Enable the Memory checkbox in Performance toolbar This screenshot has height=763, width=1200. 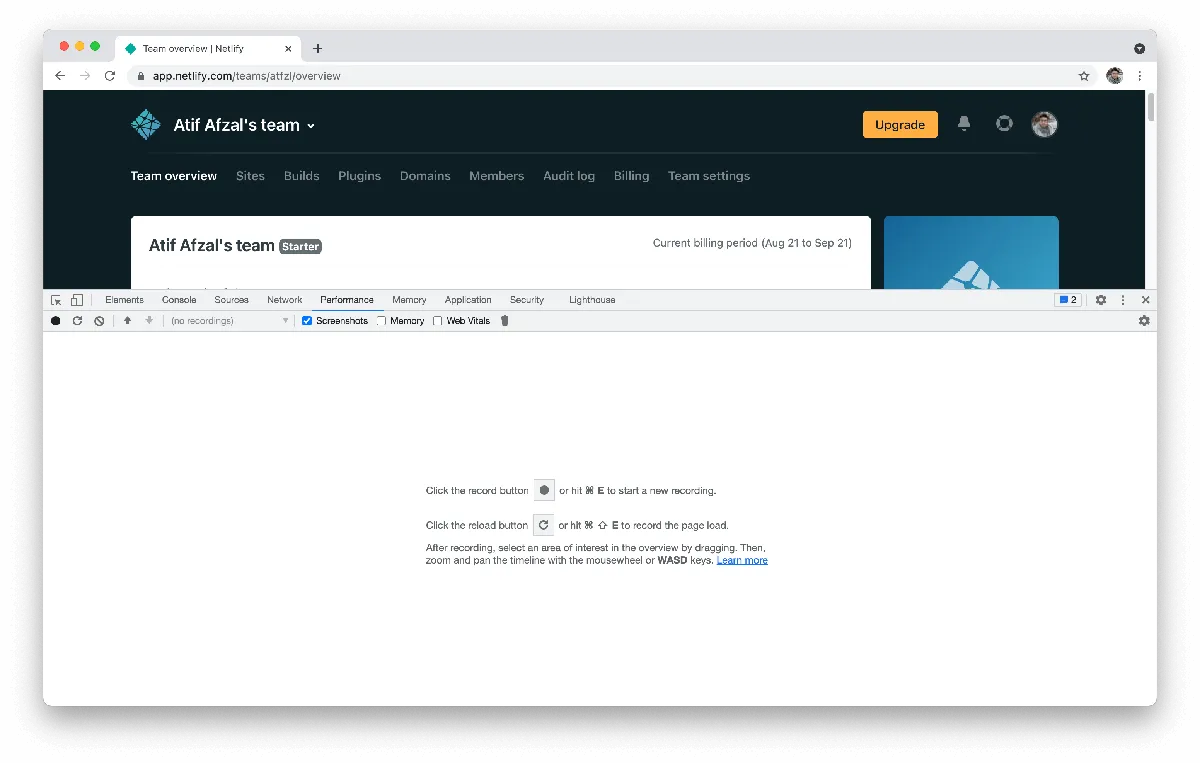point(382,321)
